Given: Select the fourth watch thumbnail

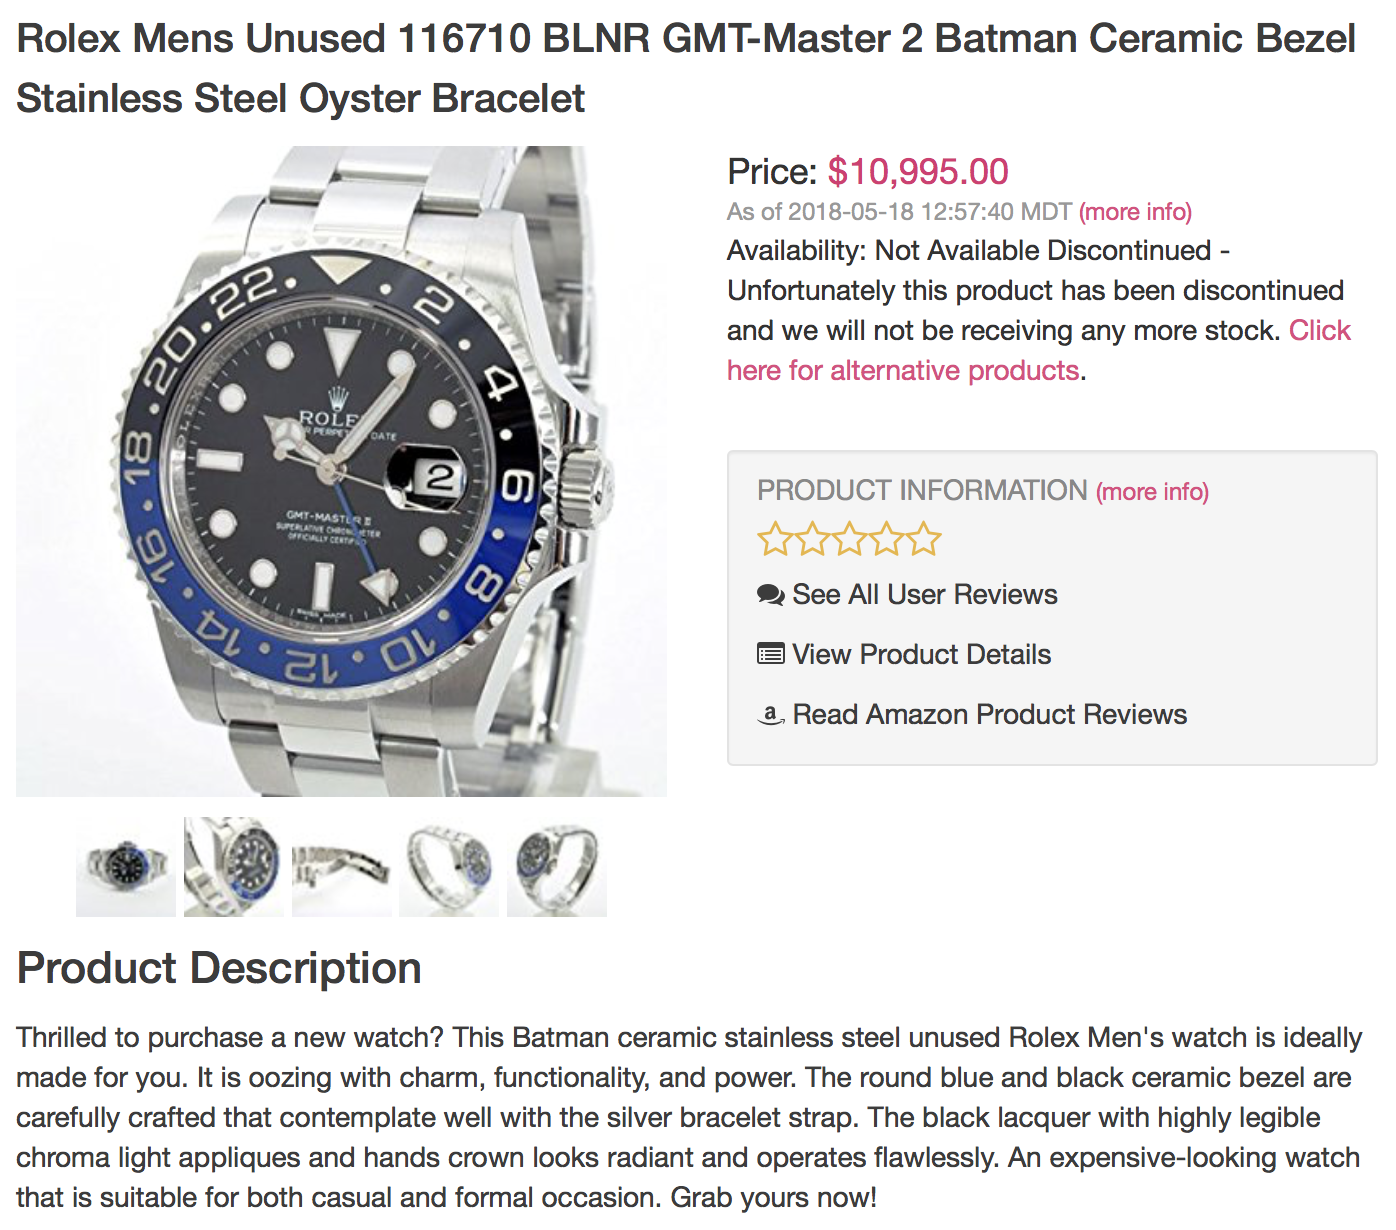Looking at the screenshot, I should tap(449, 867).
